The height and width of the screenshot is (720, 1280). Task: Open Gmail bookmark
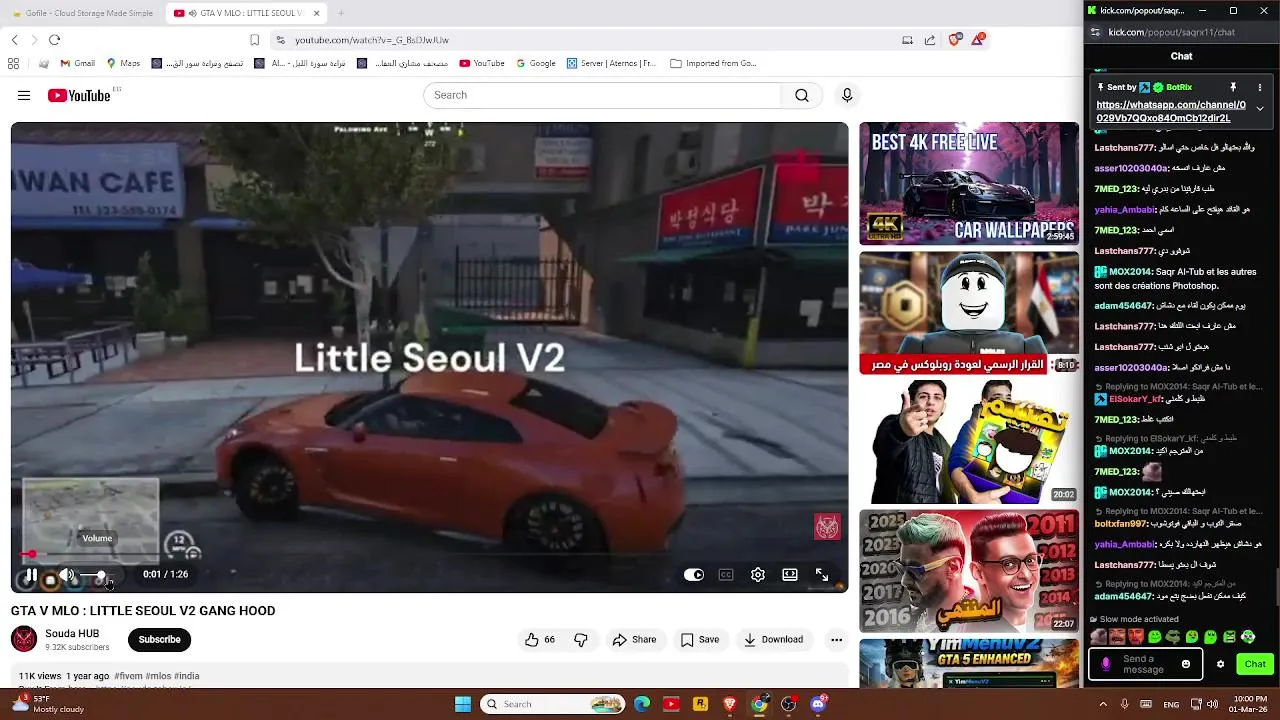(77, 63)
